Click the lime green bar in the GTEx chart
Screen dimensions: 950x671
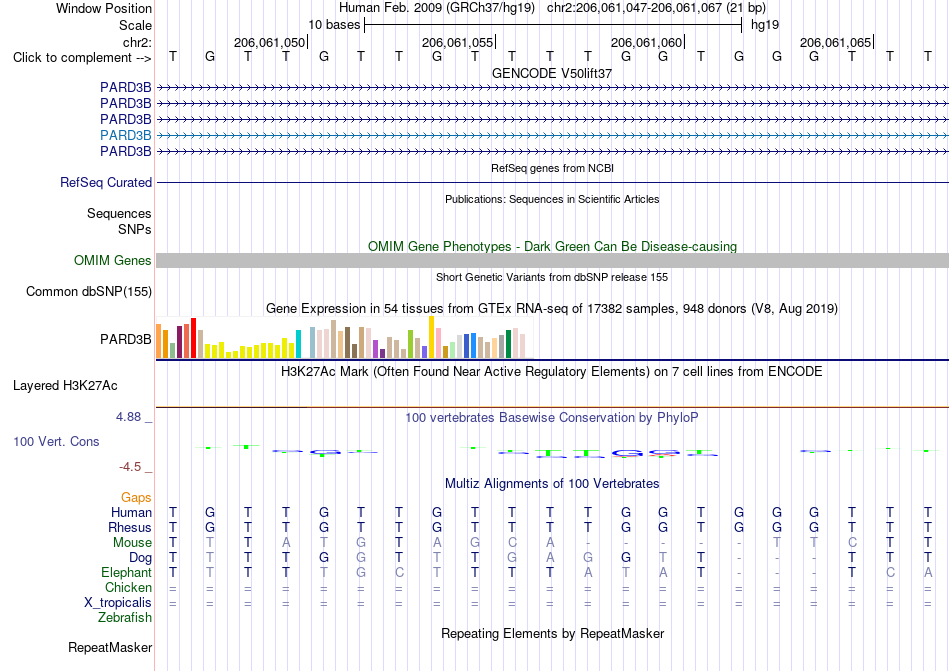pos(410,344)
